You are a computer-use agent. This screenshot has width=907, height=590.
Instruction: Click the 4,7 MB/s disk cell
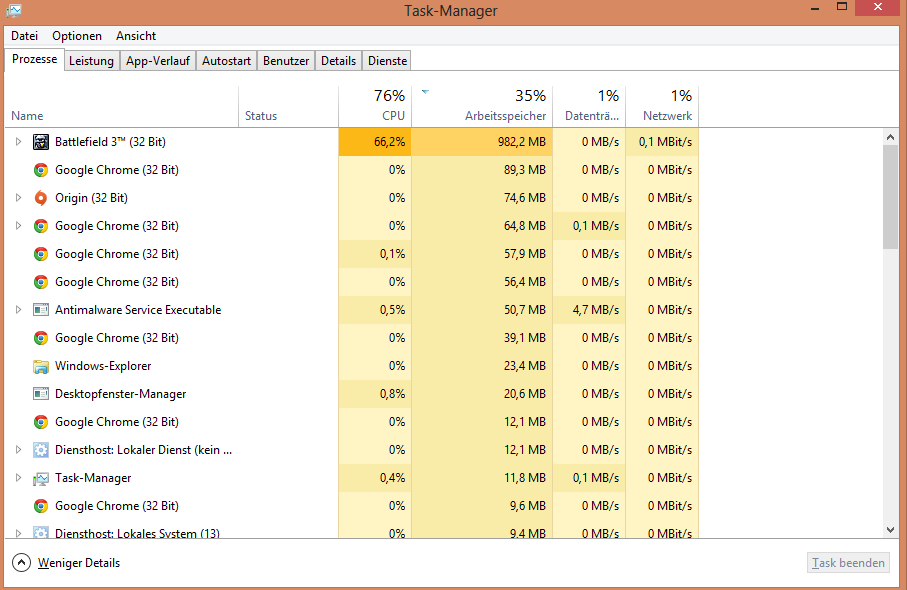pyautogui.click(x=589, y=310)
